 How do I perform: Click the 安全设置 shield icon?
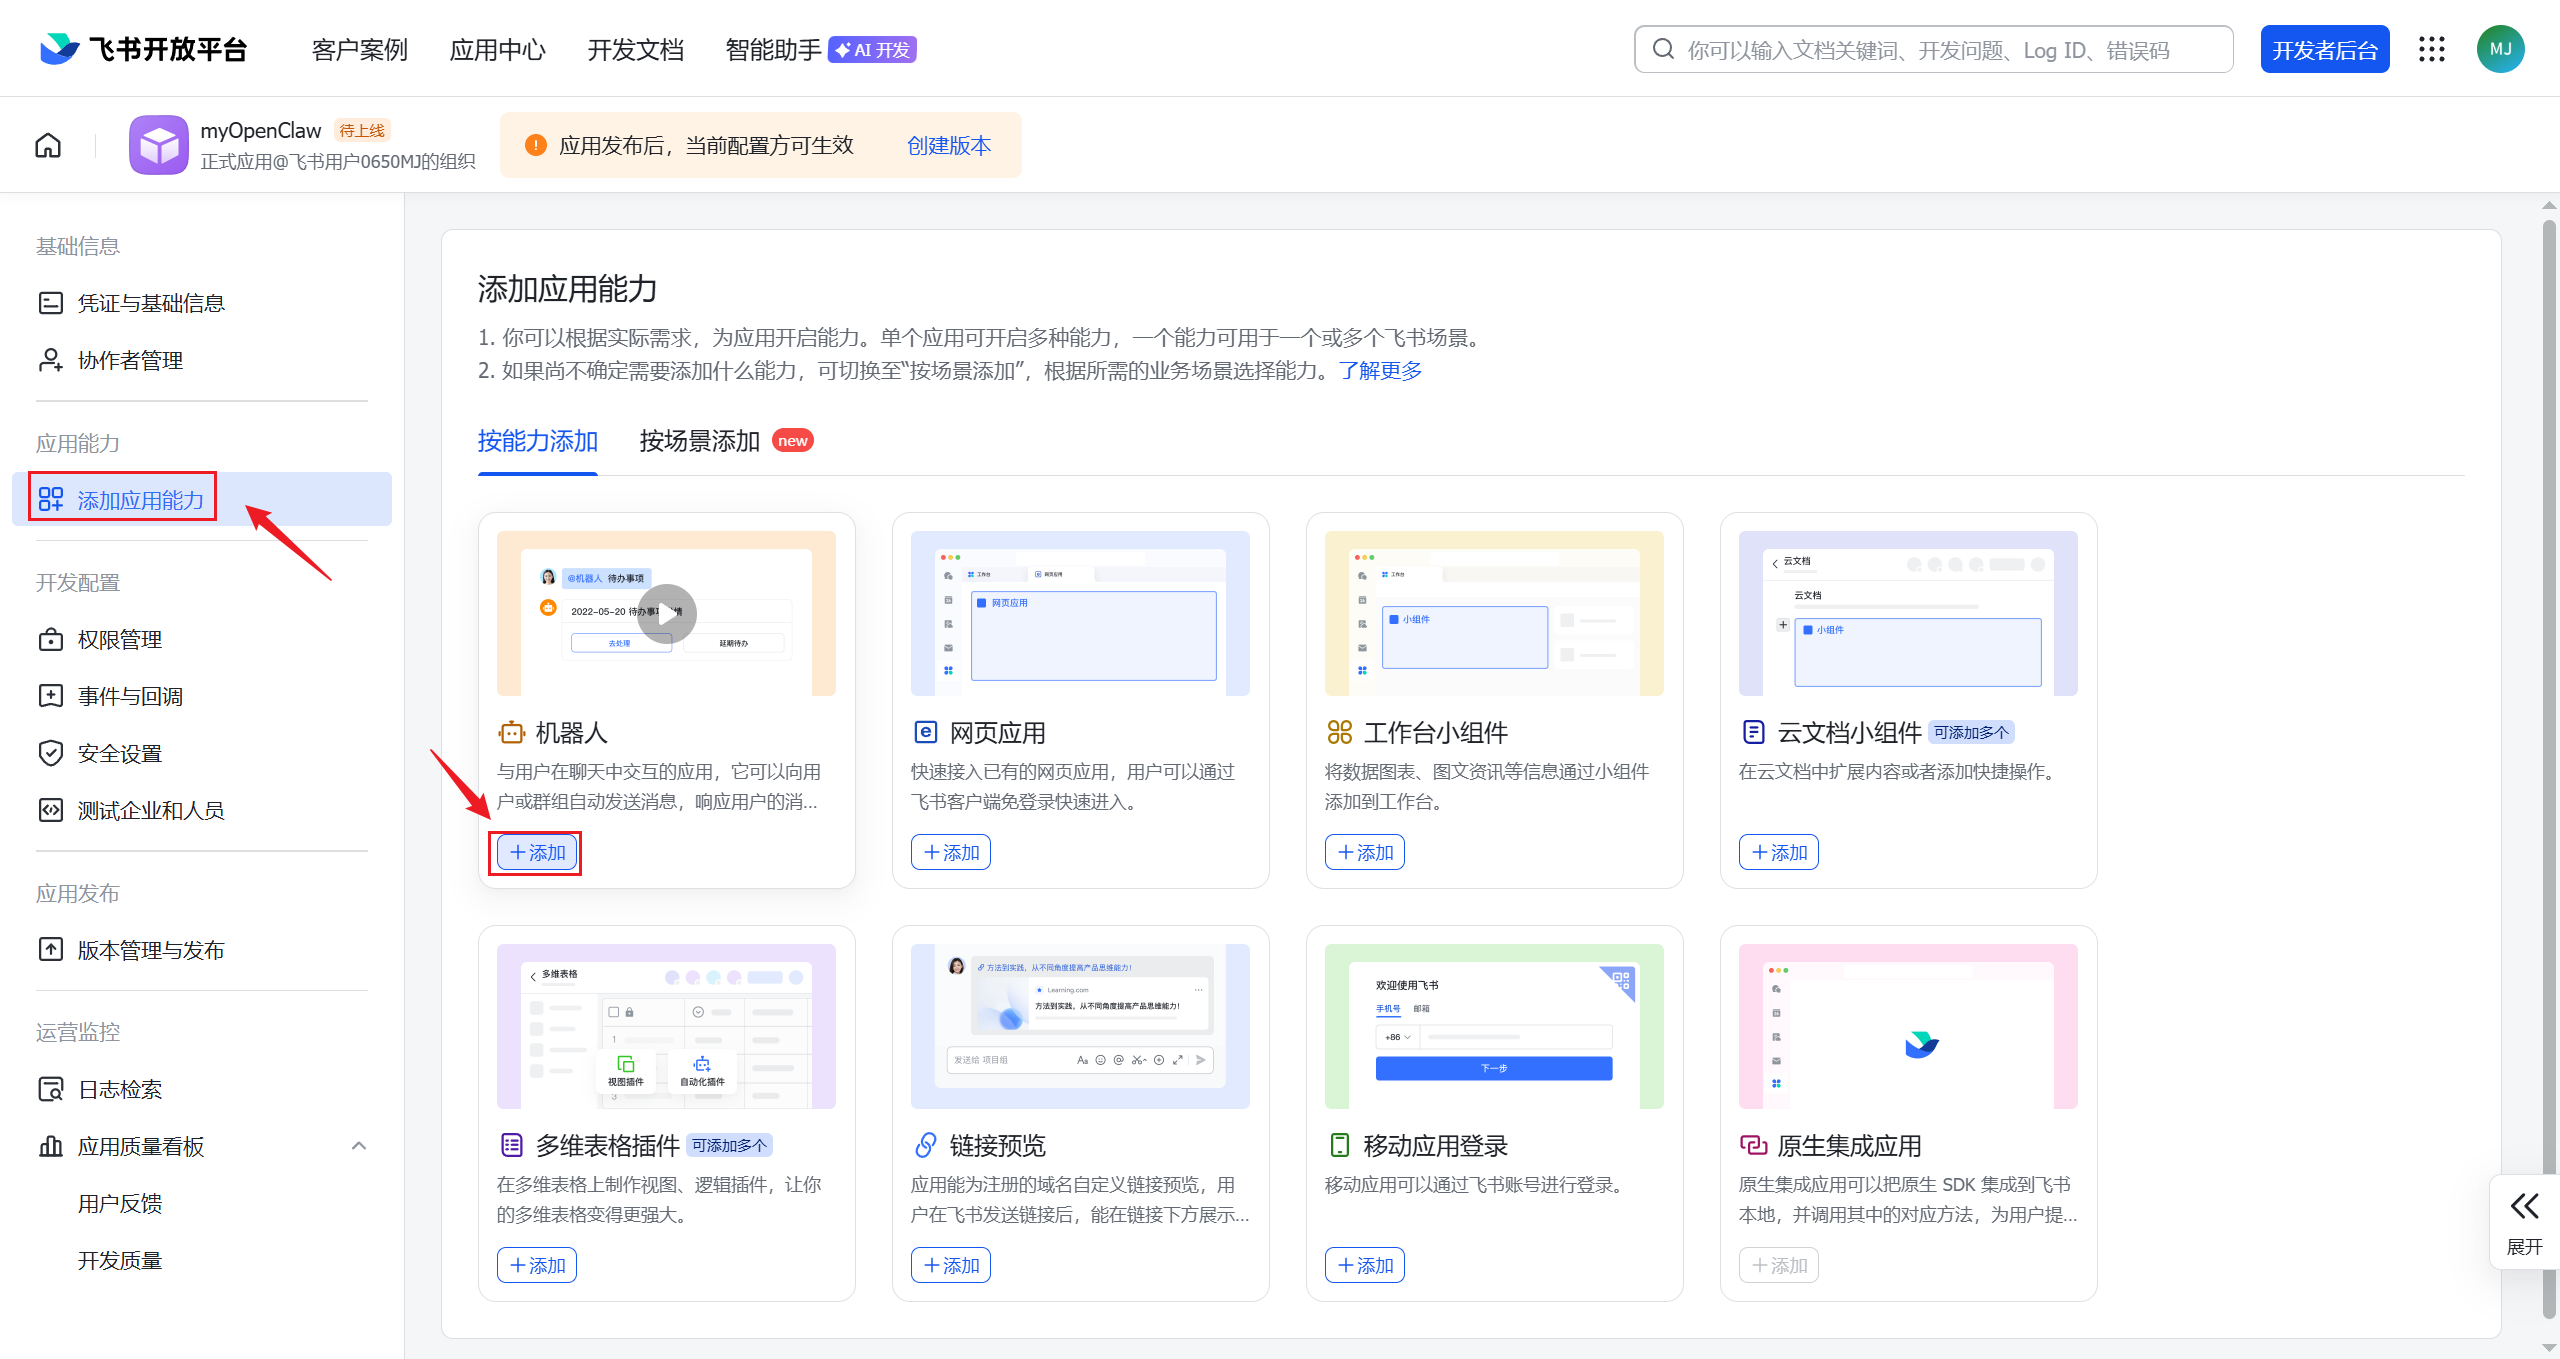coord(51,753)
